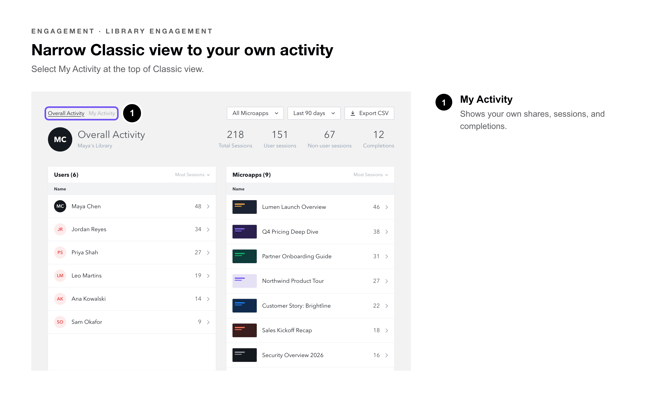670x402 pixels.
Task: Click Priya Shah's PS avatar icon
Action: [60, 252]
